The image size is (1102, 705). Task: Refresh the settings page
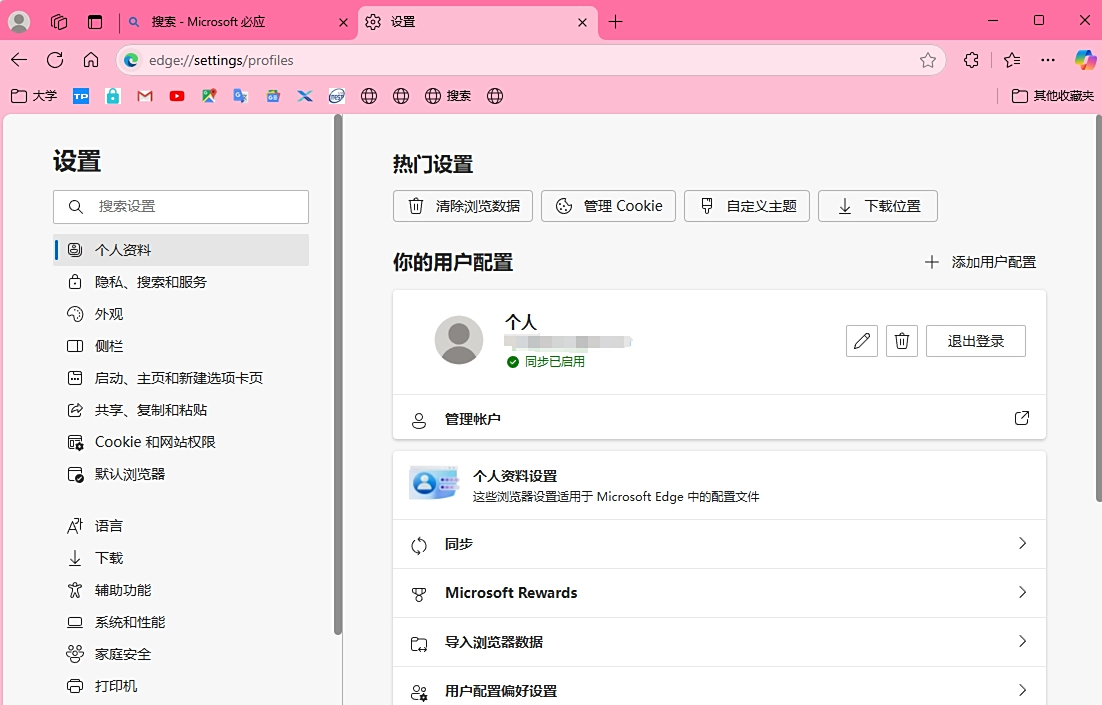pyautogui.click(x=55, y=60)
